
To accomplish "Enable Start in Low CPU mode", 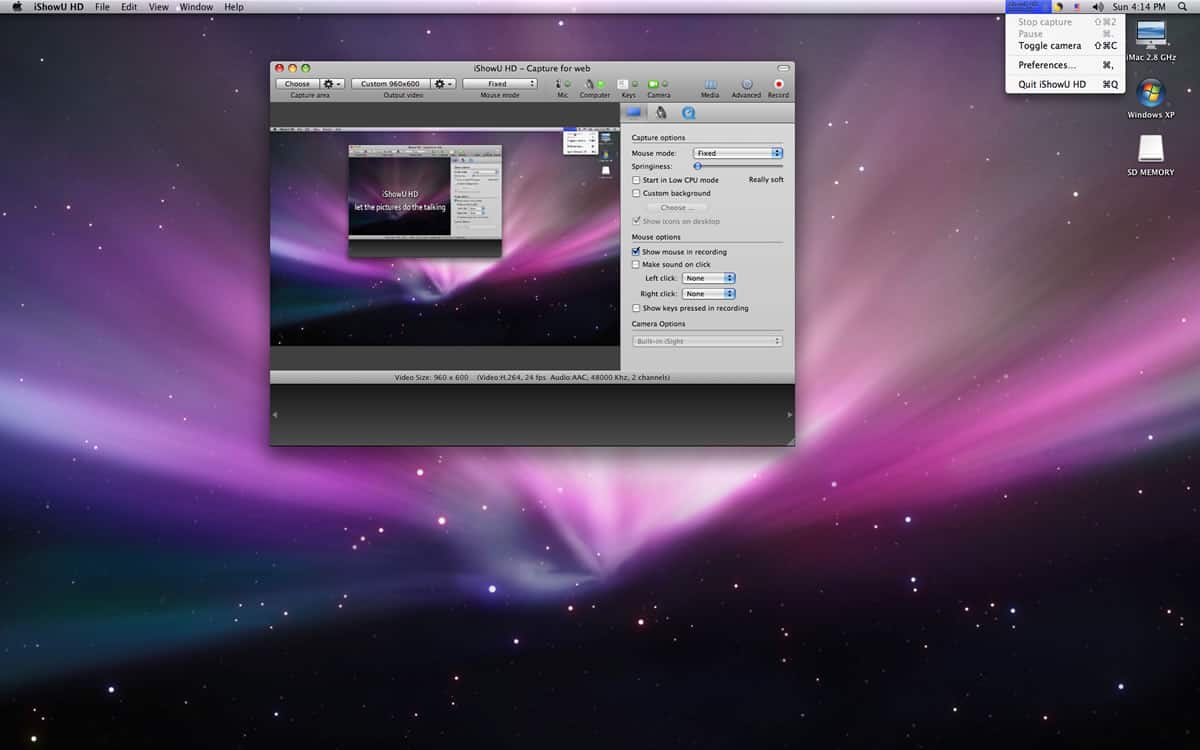I will coord(636,180).
